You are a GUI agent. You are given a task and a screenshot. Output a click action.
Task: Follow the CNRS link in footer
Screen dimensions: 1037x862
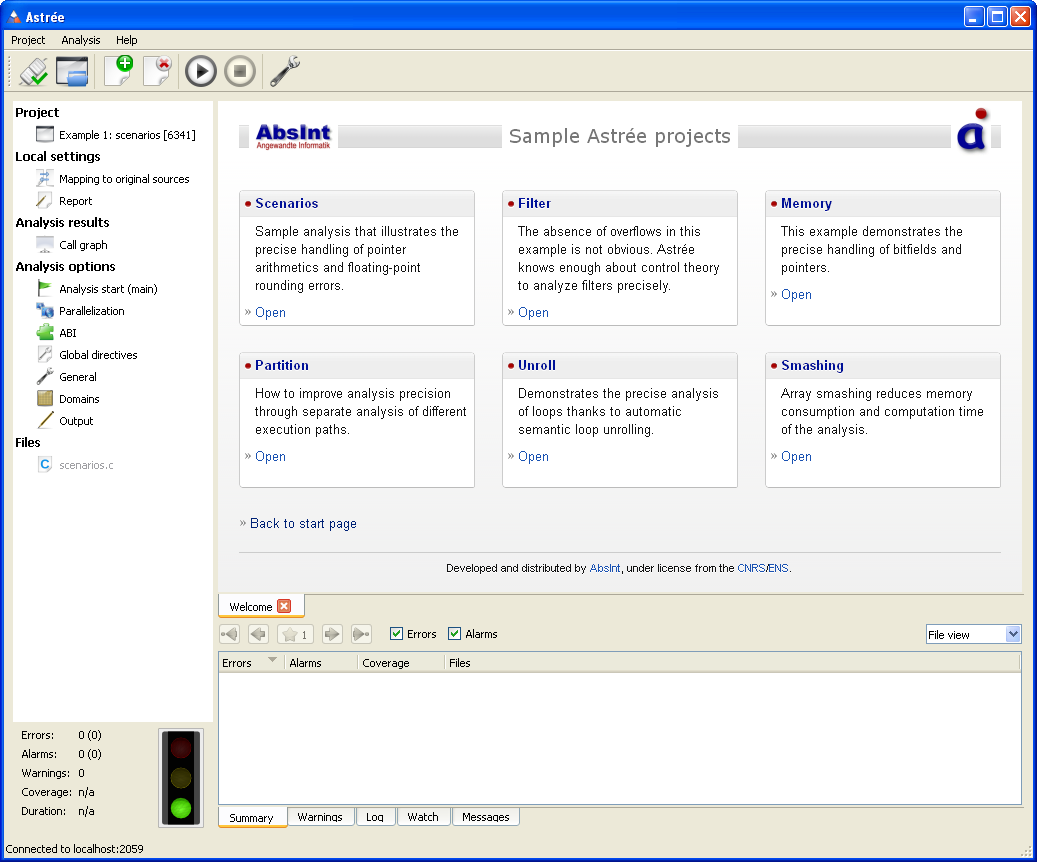[751, 568]
